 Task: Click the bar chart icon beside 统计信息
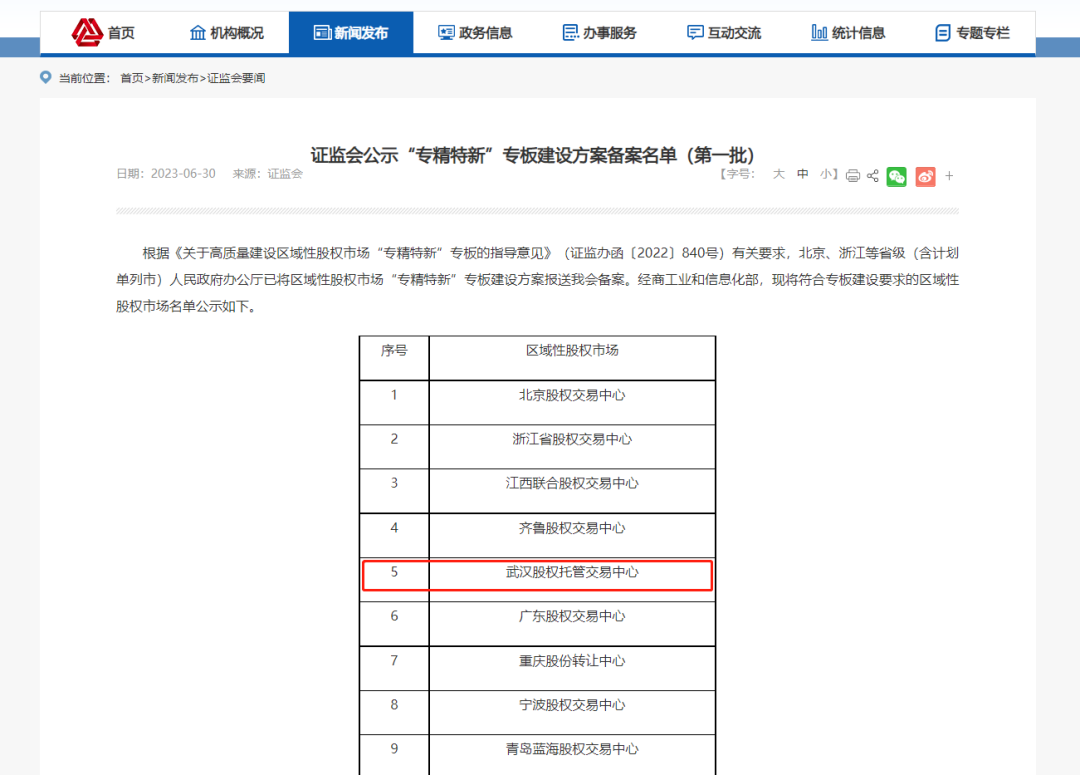[819, 32]
